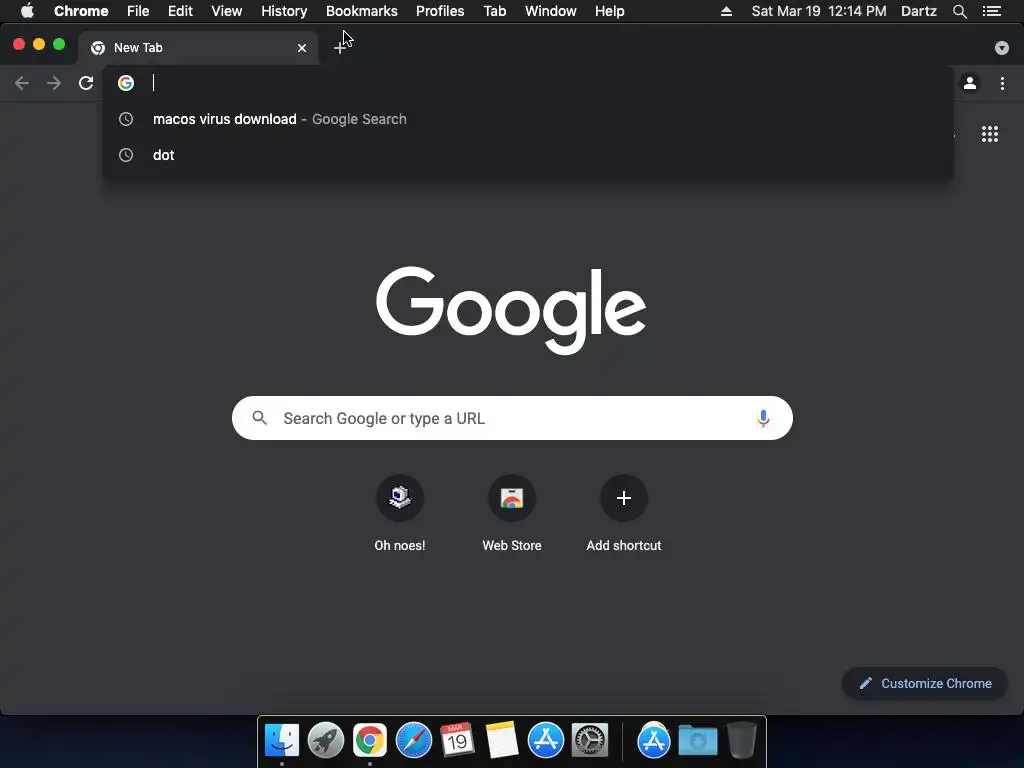
Task: Click the date and time in menu bar
Action: click(x=819, y=11)
